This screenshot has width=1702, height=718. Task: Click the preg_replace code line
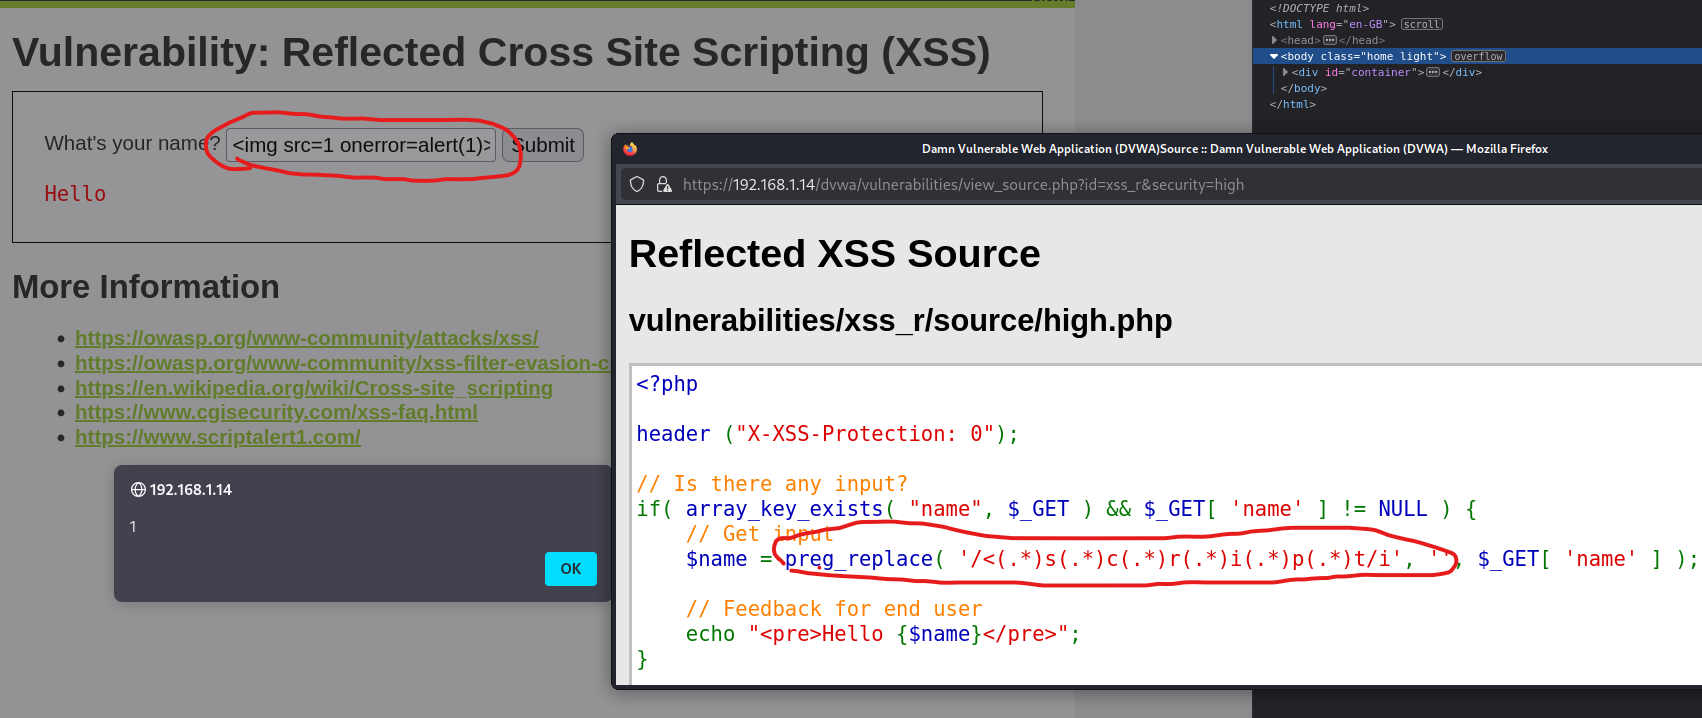point(1191,559)
